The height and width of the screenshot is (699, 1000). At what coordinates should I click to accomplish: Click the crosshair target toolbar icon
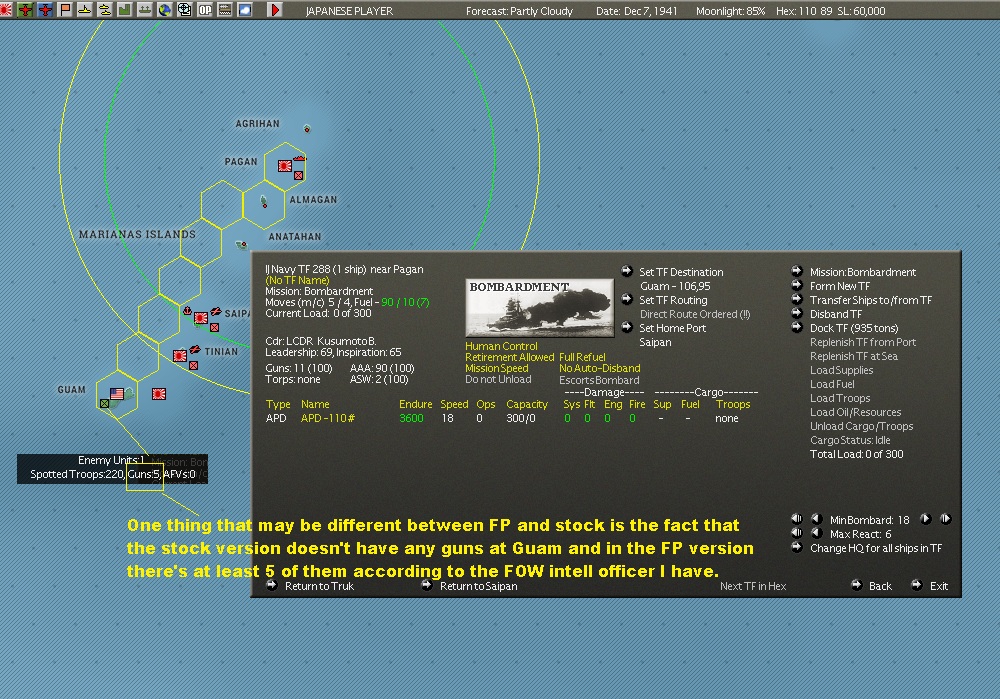click(184, 10)
